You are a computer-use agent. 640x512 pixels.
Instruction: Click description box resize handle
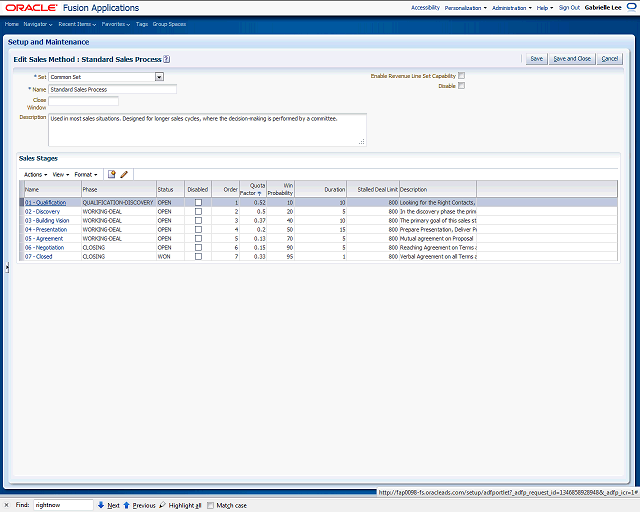[362, 142]
